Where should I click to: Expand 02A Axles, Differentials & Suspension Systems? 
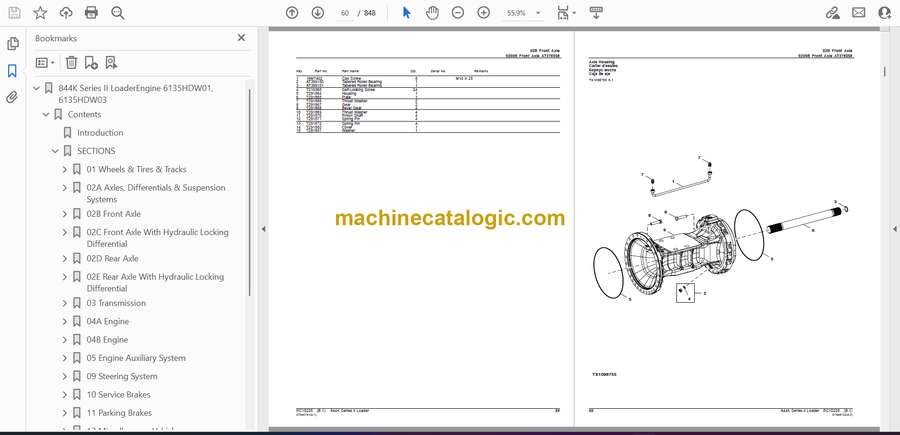(x=64, y=188)
